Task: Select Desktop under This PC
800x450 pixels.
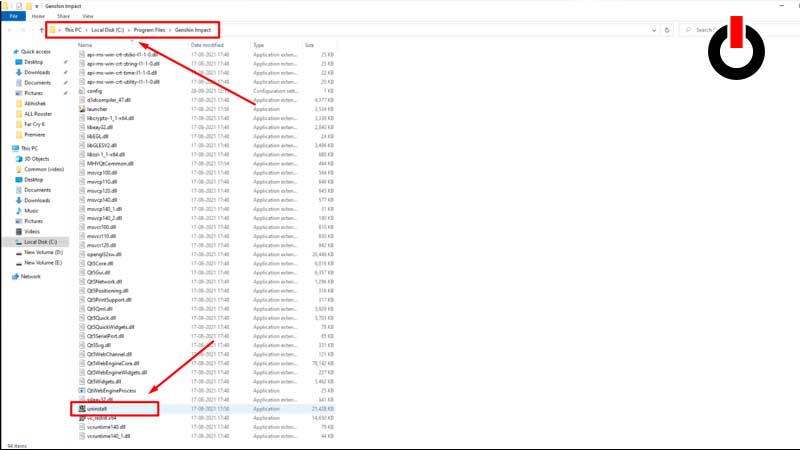Action: [34, 180]
